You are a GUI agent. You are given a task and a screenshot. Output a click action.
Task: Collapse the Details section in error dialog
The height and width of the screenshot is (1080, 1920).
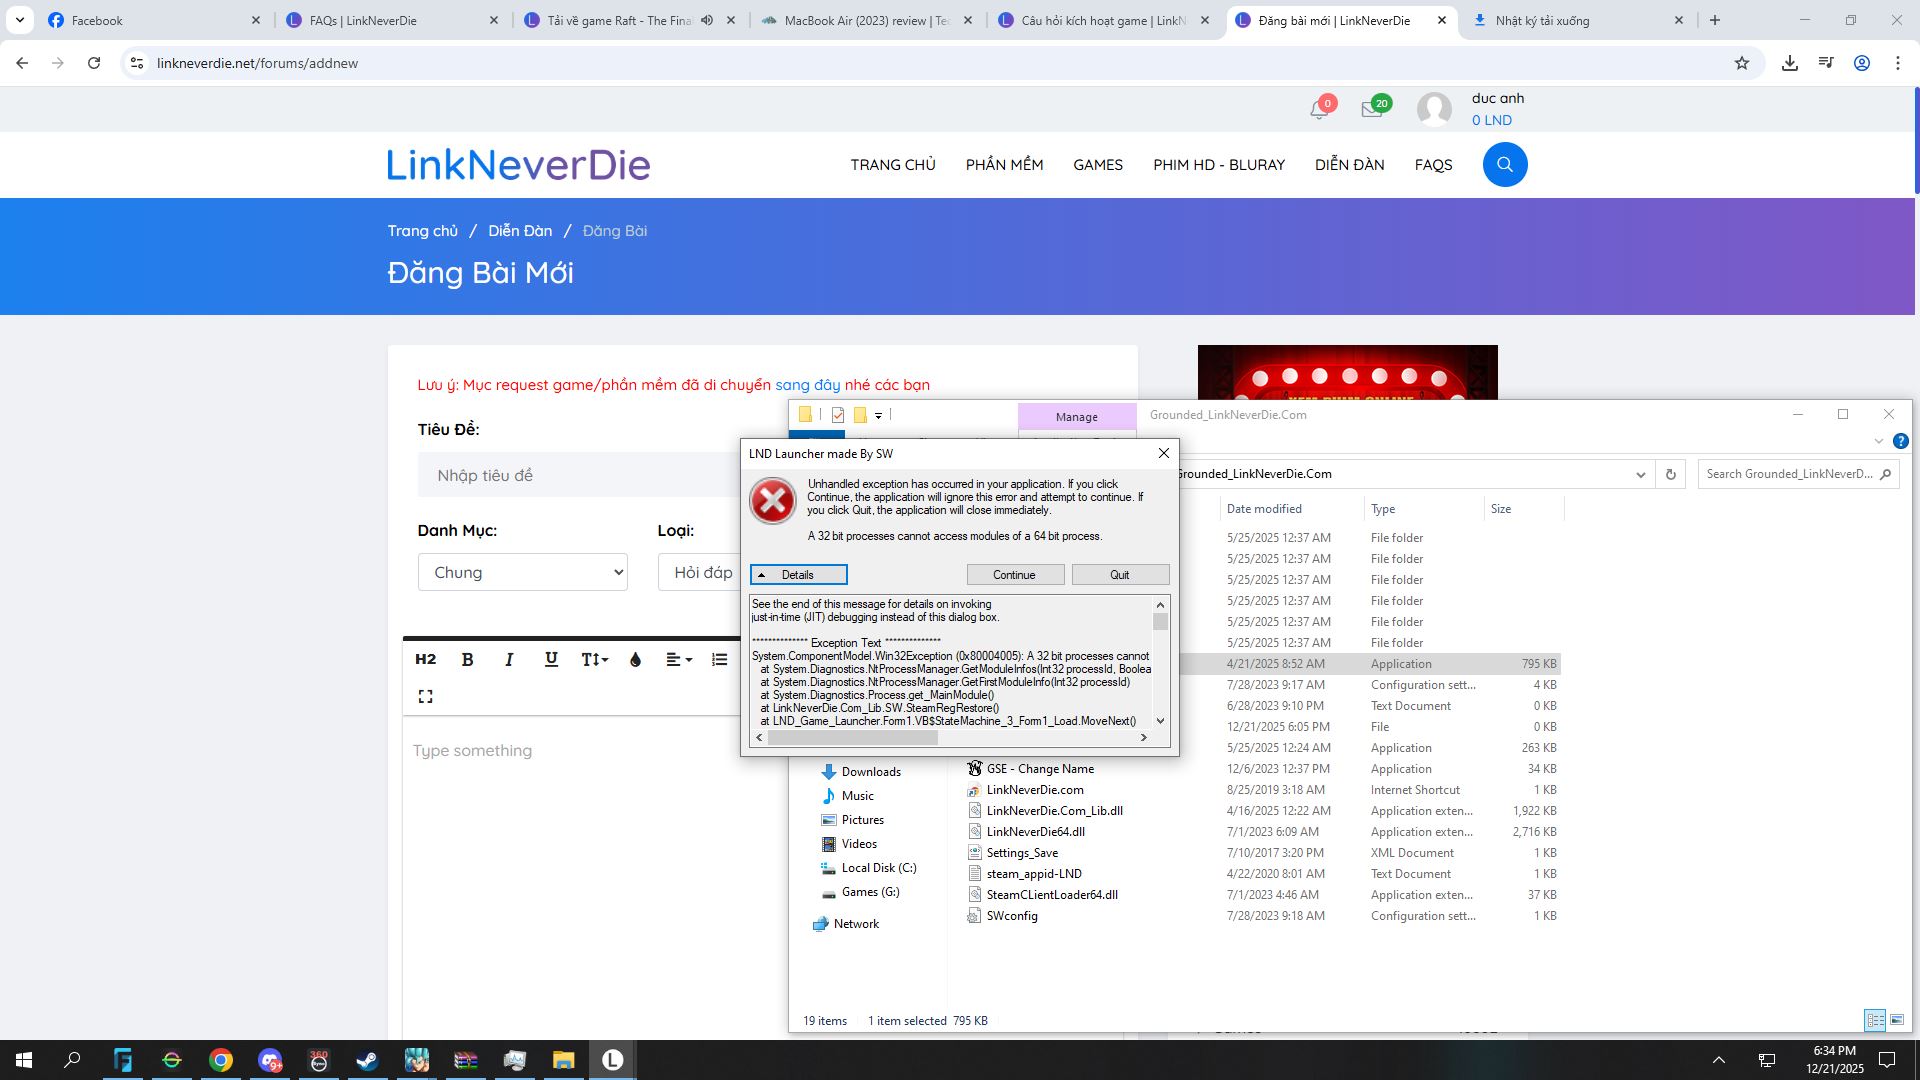coord(798,575)
